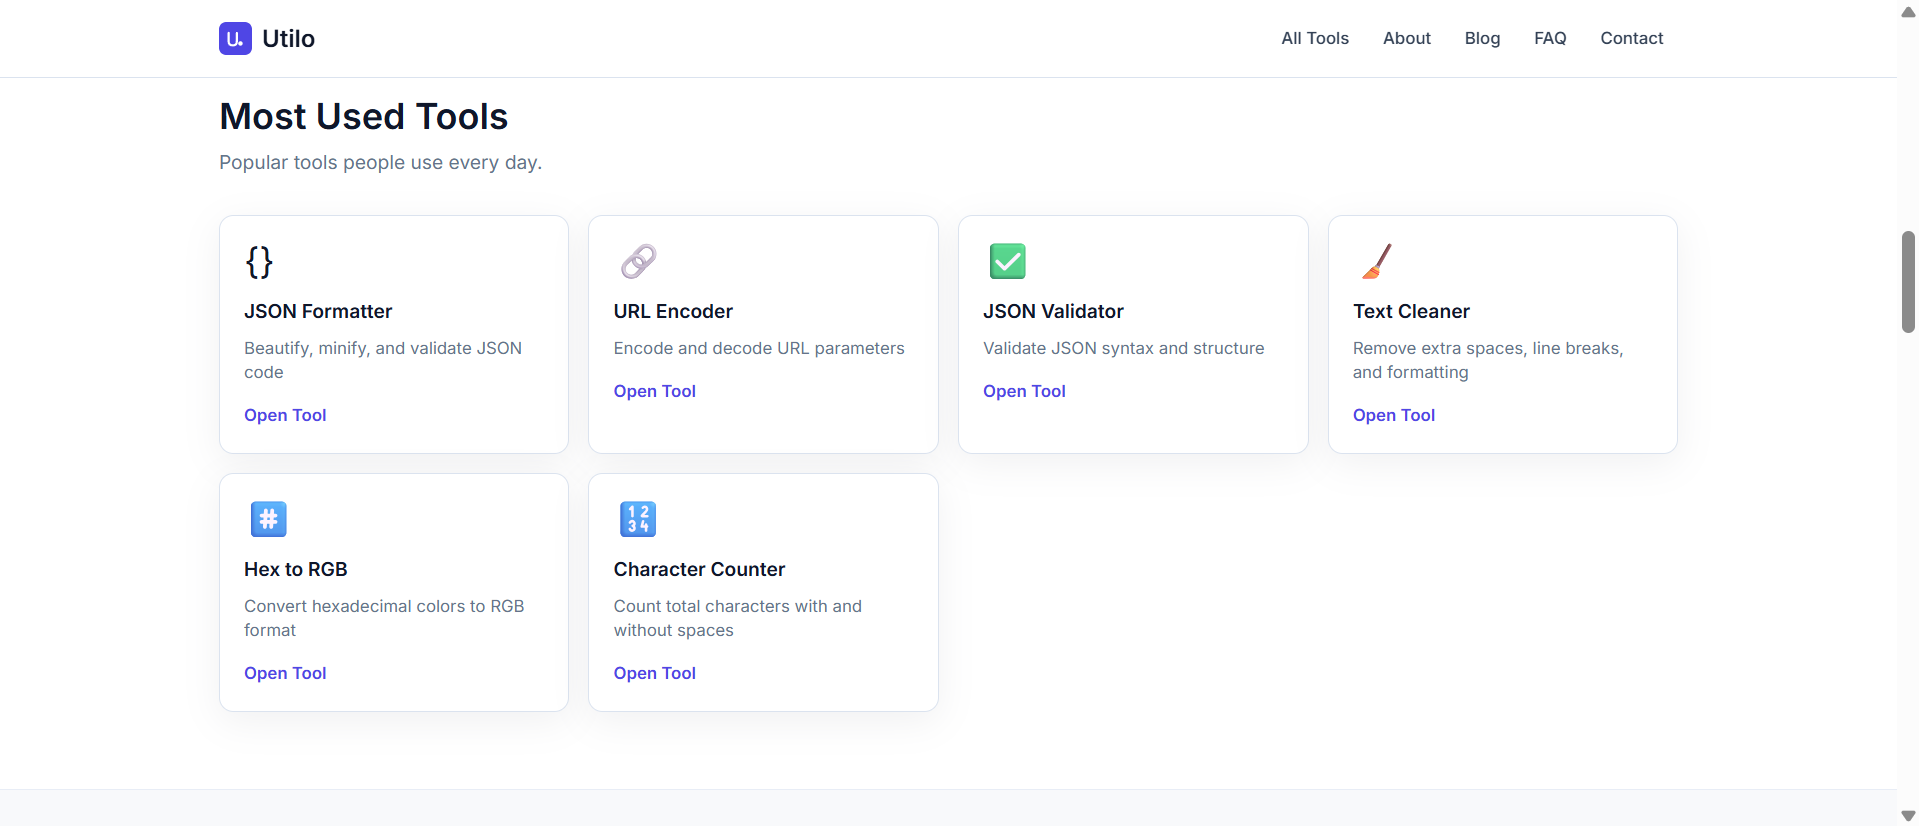Image resolution: width=1919 pixels, height=826 pixels.
Task: Click the JSON Formatter card title
Action: [318, 311]
